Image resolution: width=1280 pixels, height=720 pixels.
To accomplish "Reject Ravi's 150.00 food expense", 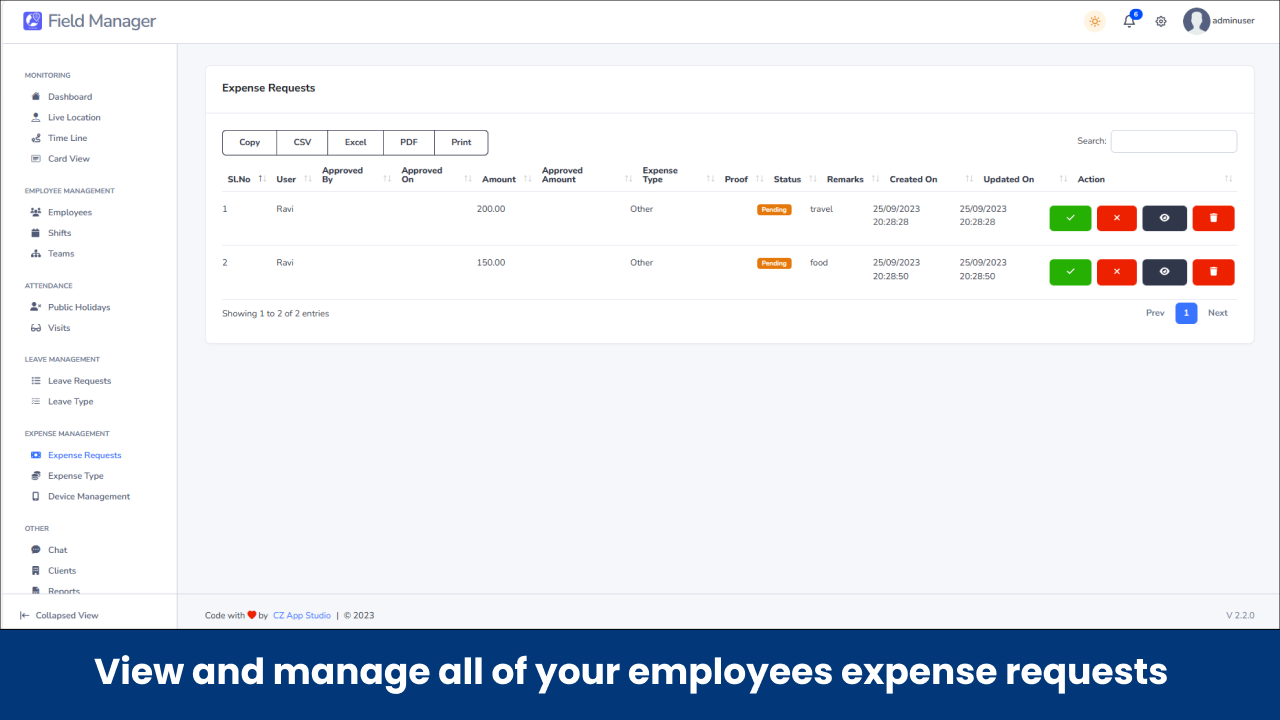I will (1116, 272).
